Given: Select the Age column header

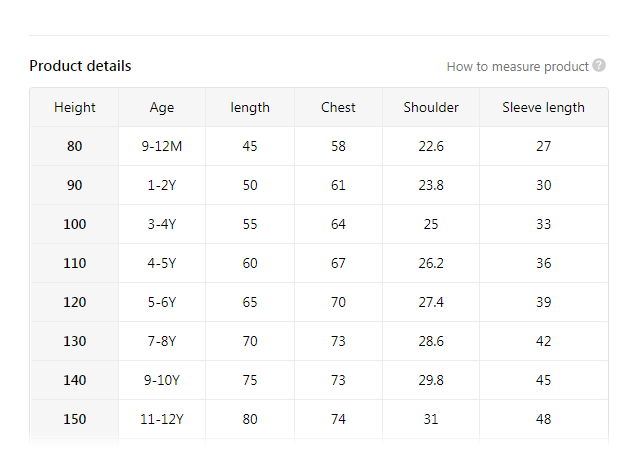Looking at the screenshot, I should [162, 107].
